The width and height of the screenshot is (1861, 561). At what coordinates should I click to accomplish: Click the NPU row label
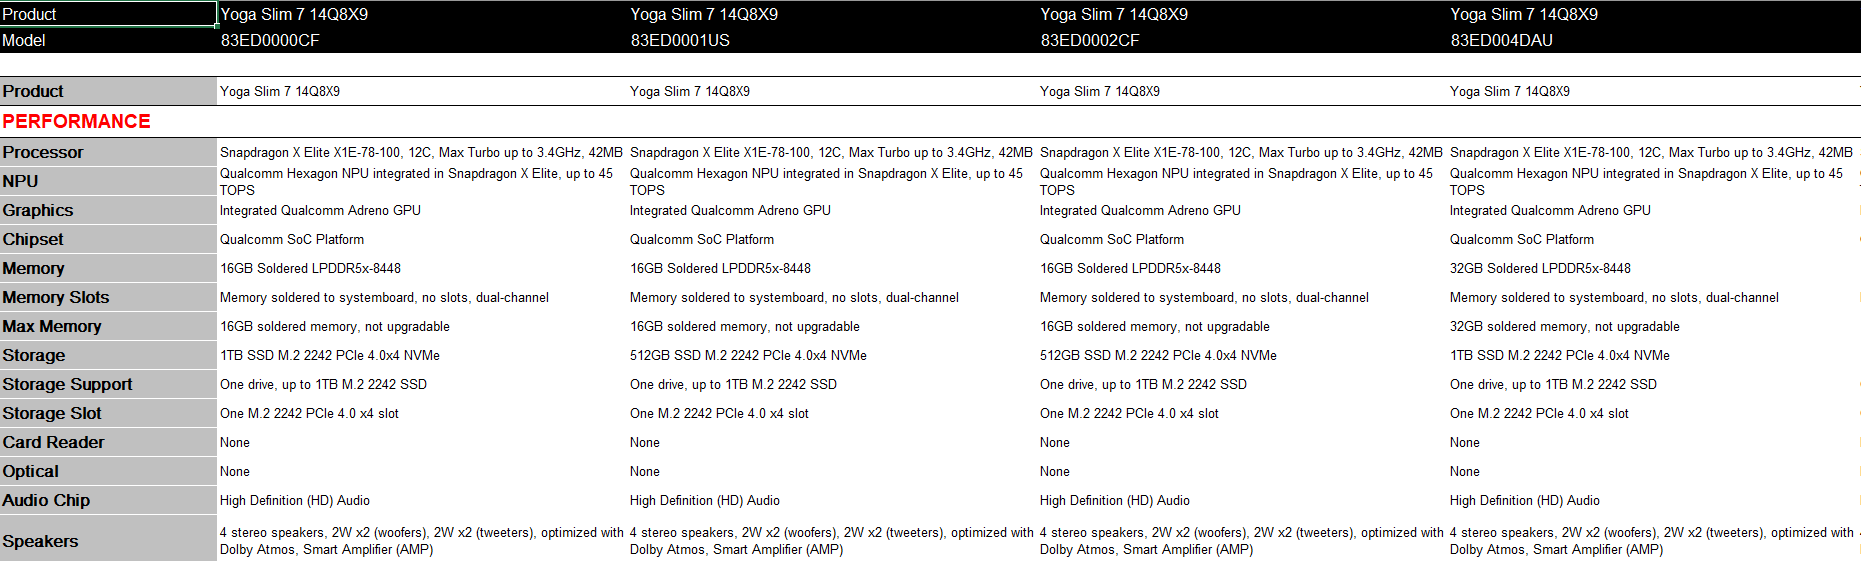point(20,181)
